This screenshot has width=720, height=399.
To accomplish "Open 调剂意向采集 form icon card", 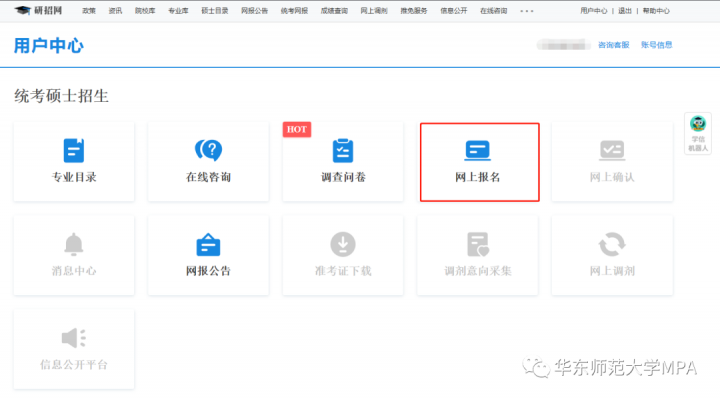I will click(478, 255).
